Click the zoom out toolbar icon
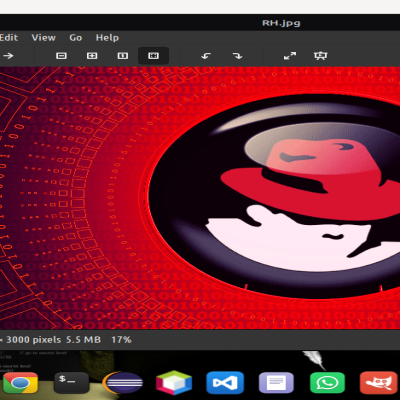The height and width of the screenshot is (400, 400). click(x=61, y=56)
